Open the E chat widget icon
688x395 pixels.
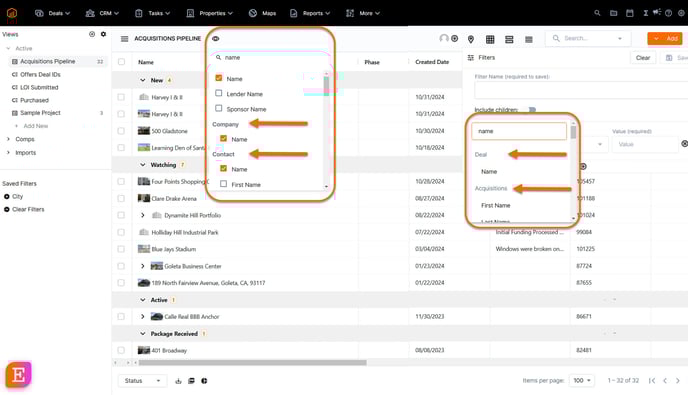point(18,375)
